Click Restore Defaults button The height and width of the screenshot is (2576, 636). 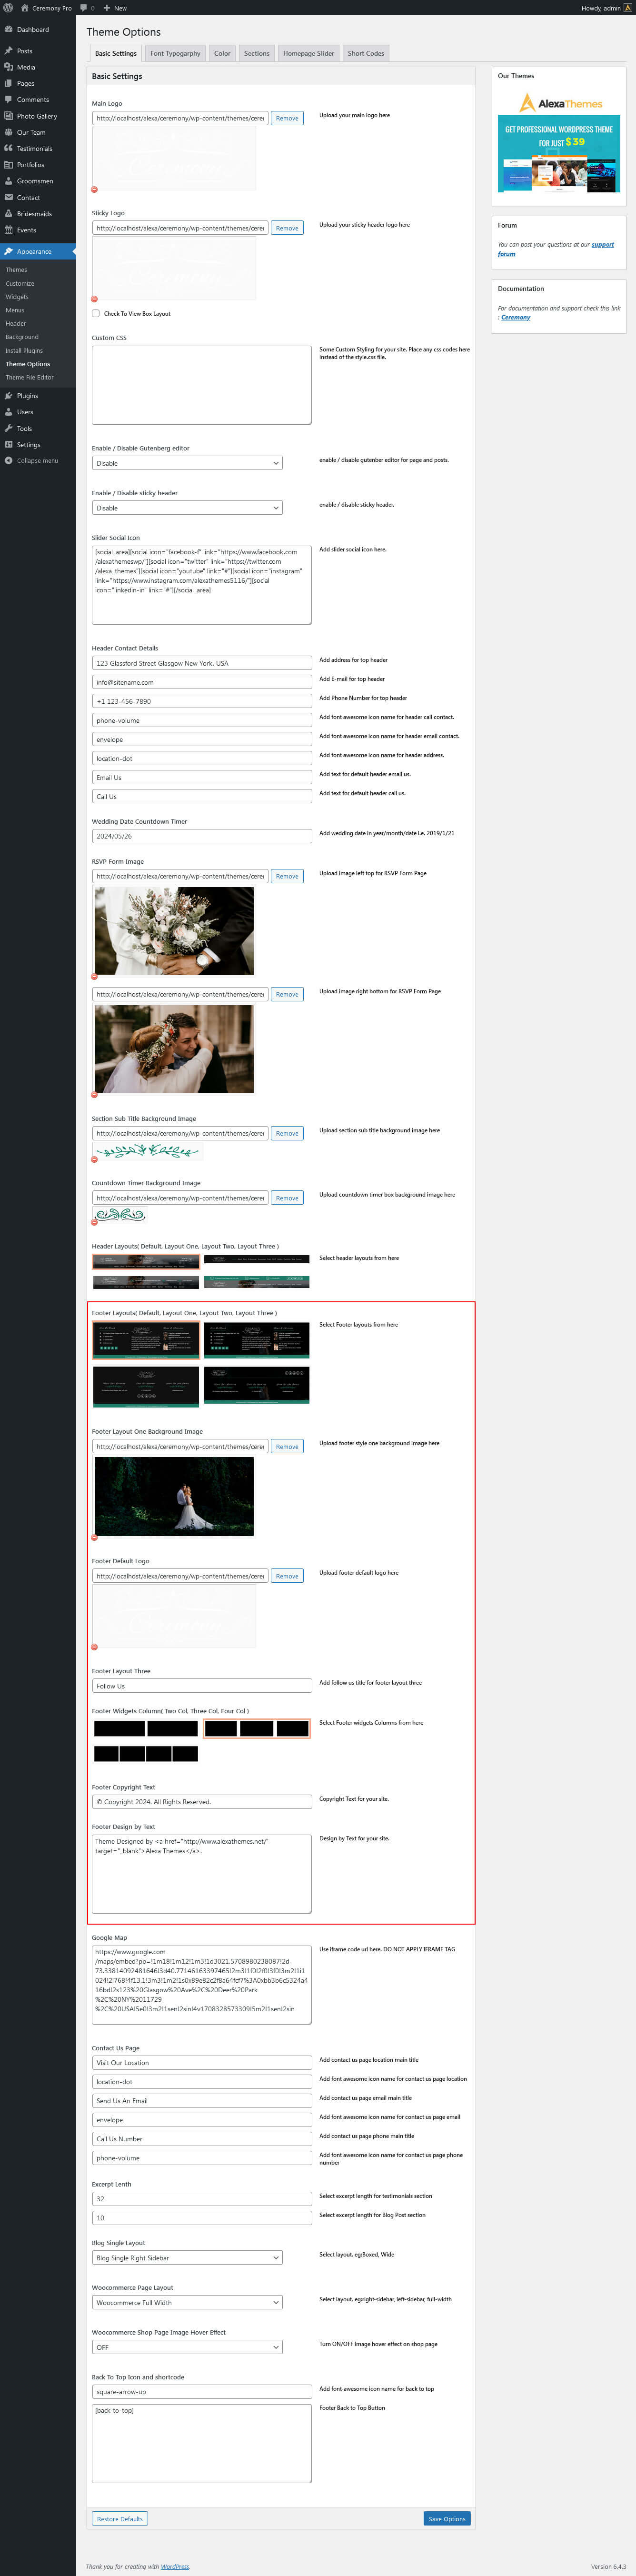120,2519
